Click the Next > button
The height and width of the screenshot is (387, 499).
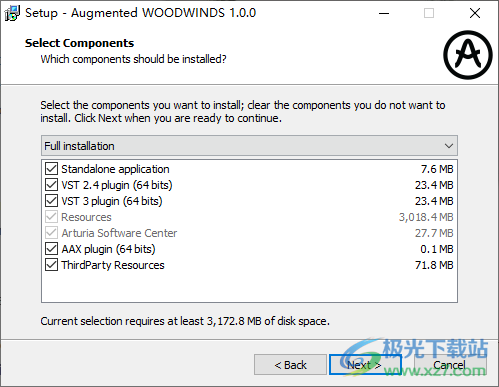(x=365, y=365)
